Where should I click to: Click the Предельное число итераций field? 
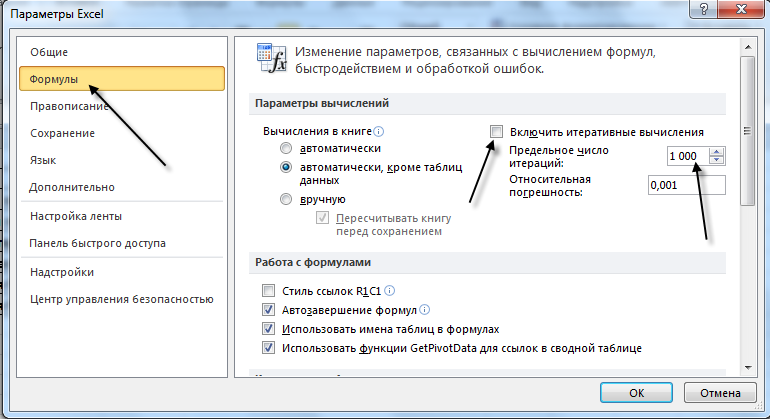(688, 156)
